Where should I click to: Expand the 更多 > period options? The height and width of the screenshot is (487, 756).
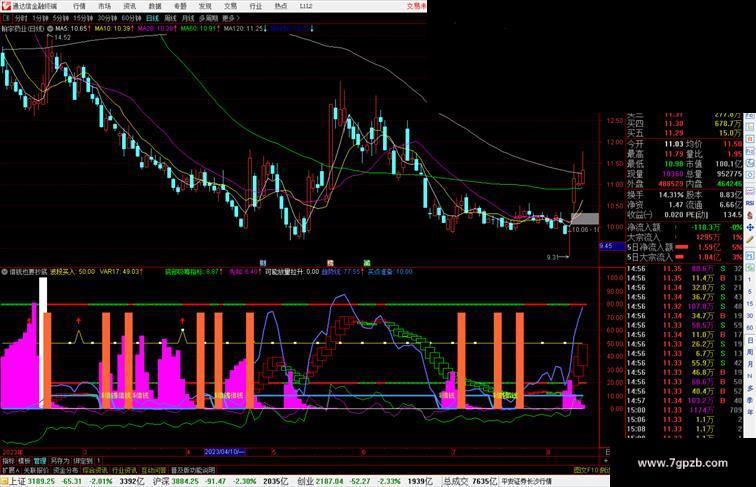231,18
